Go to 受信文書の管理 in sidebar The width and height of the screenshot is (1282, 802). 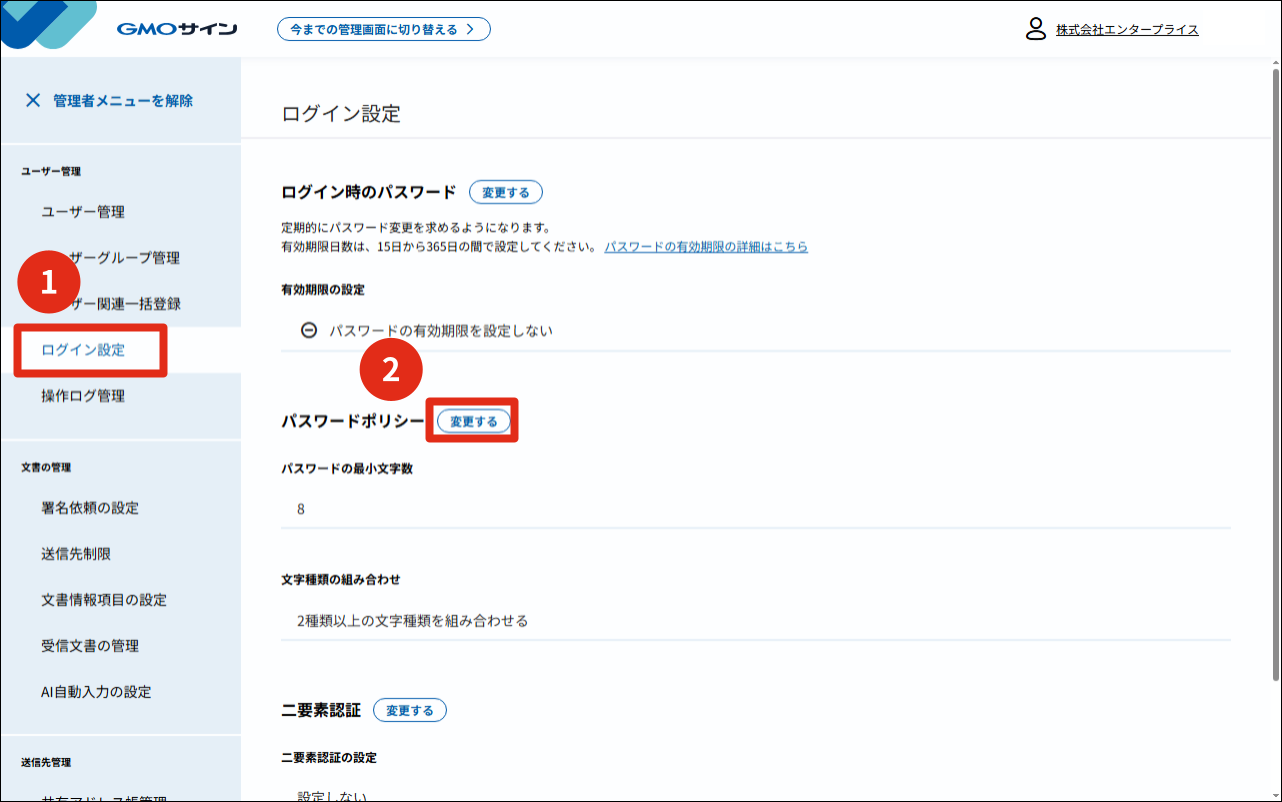[90, 646]
